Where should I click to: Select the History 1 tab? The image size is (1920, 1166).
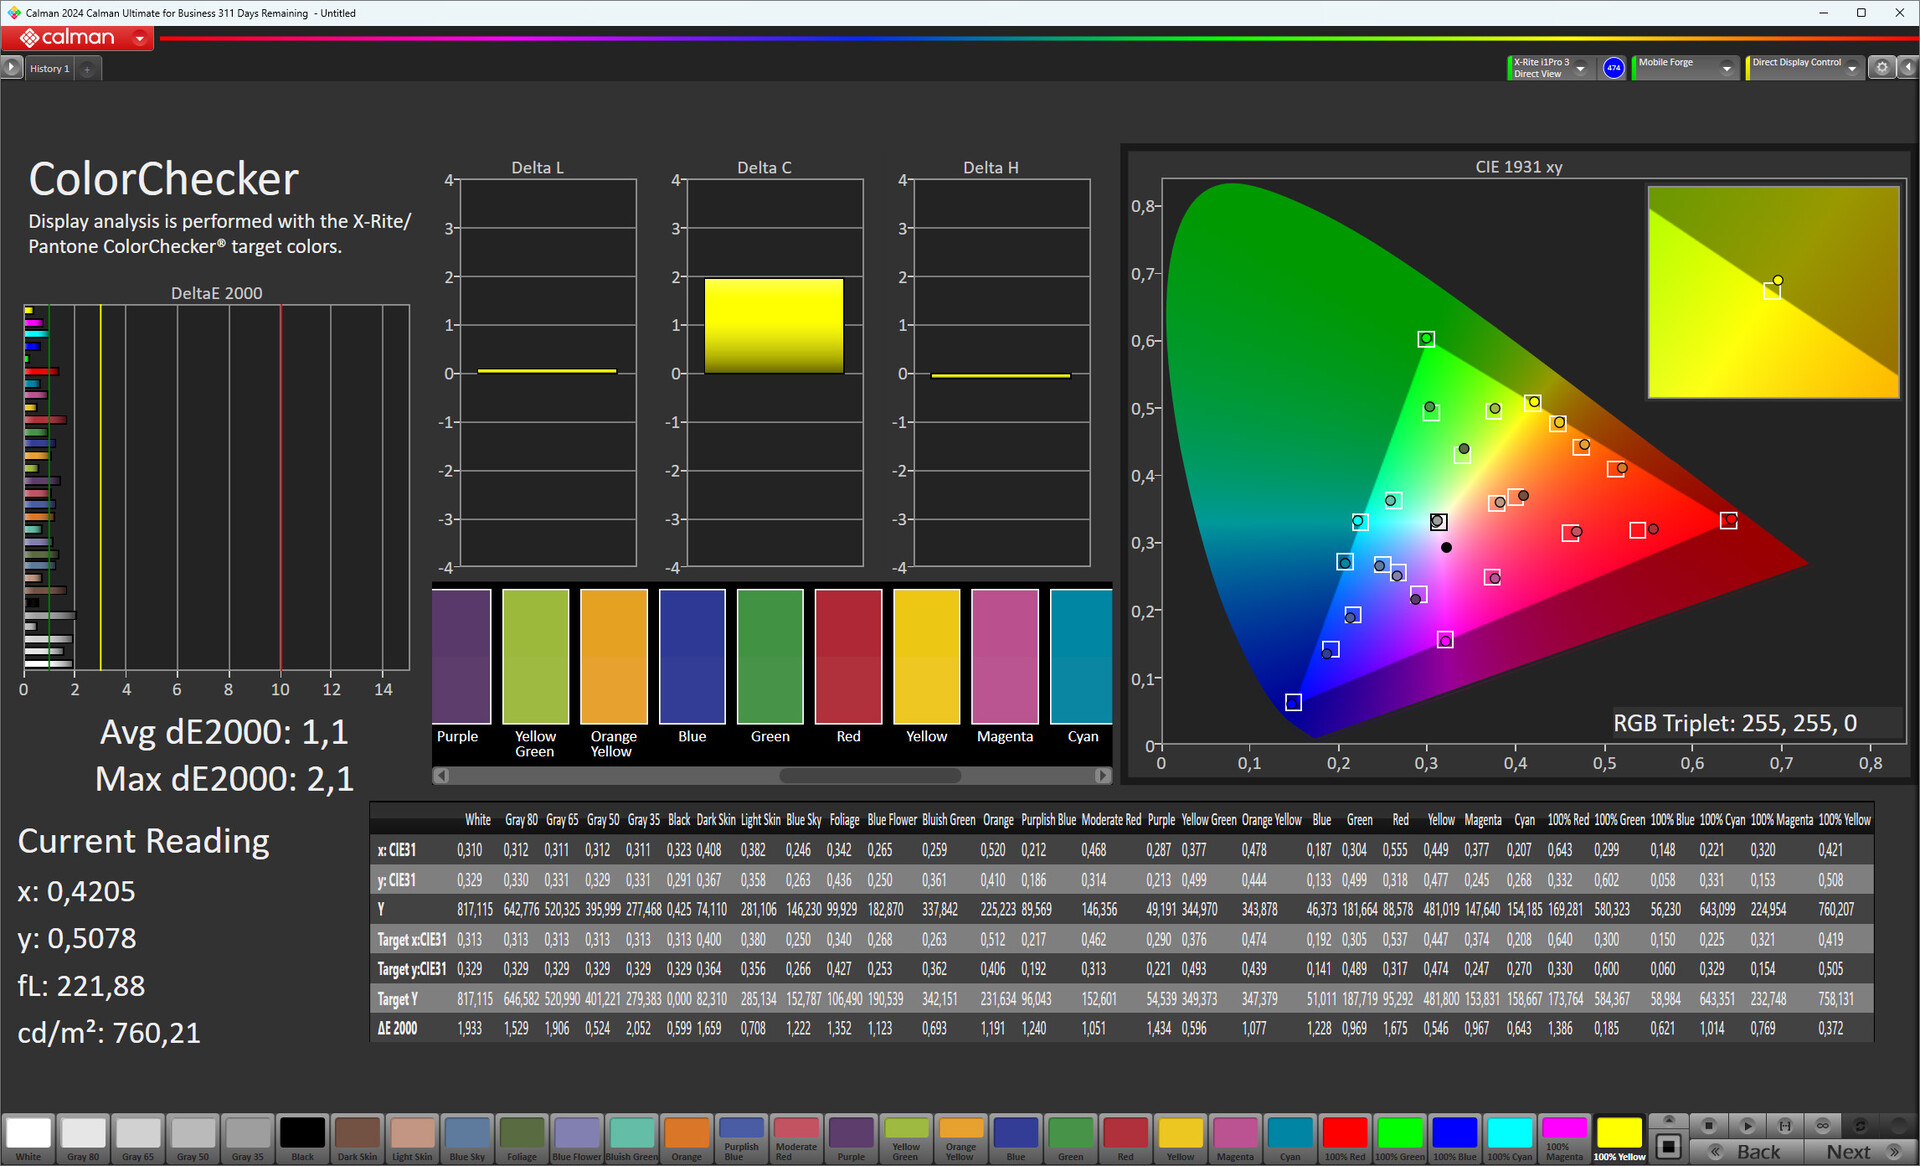[x=49, y=69]
